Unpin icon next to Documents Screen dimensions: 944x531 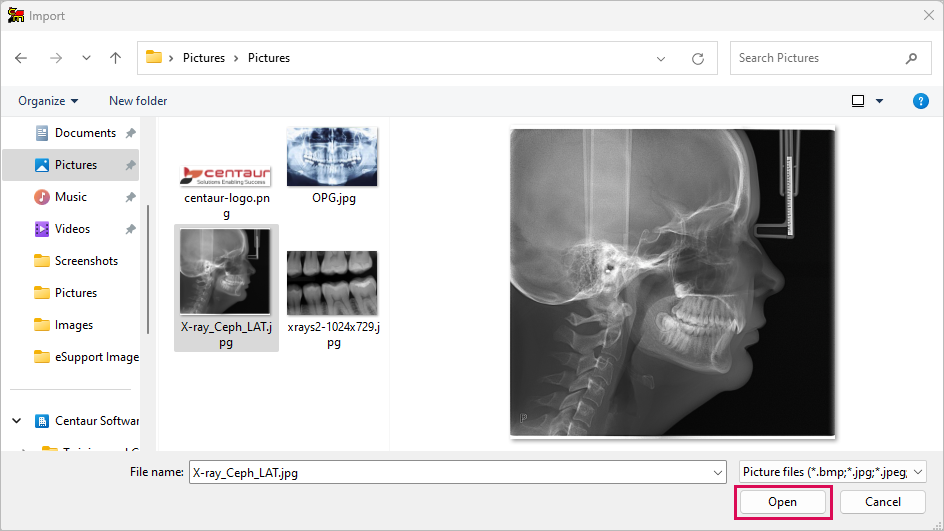[x=131, y=133]
